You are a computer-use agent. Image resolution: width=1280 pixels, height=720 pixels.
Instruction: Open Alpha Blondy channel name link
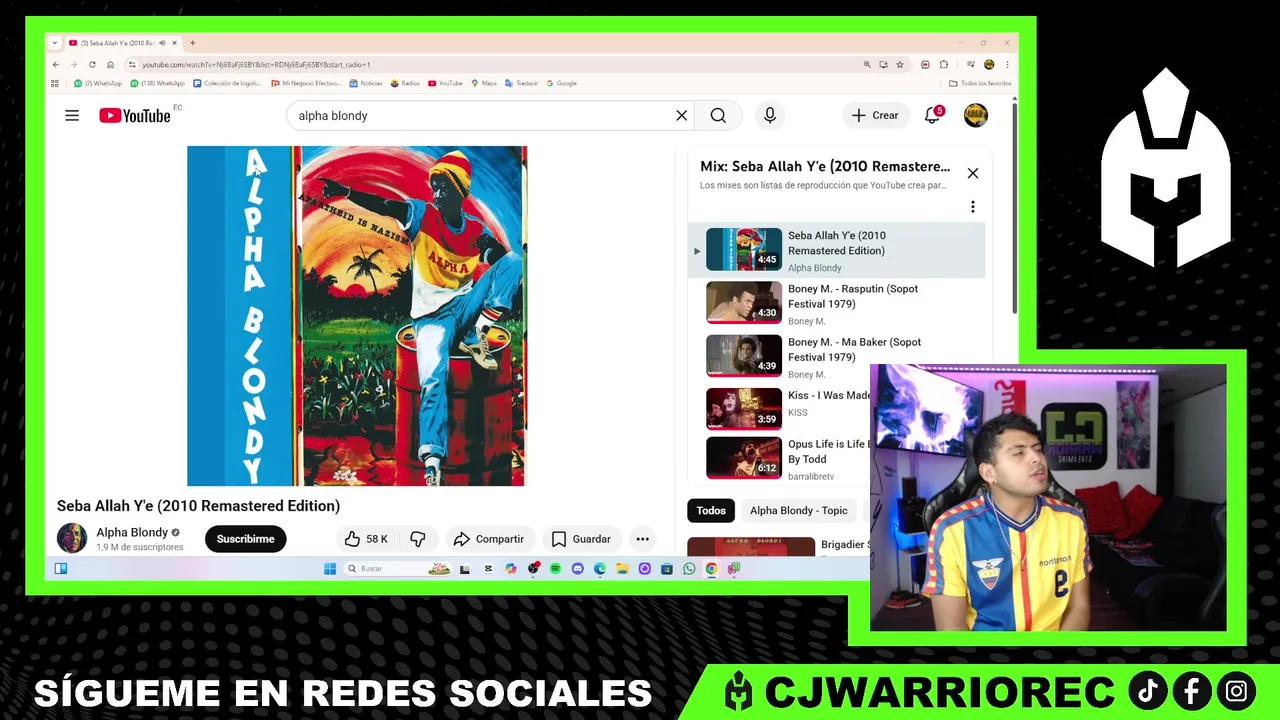point(132,533)
